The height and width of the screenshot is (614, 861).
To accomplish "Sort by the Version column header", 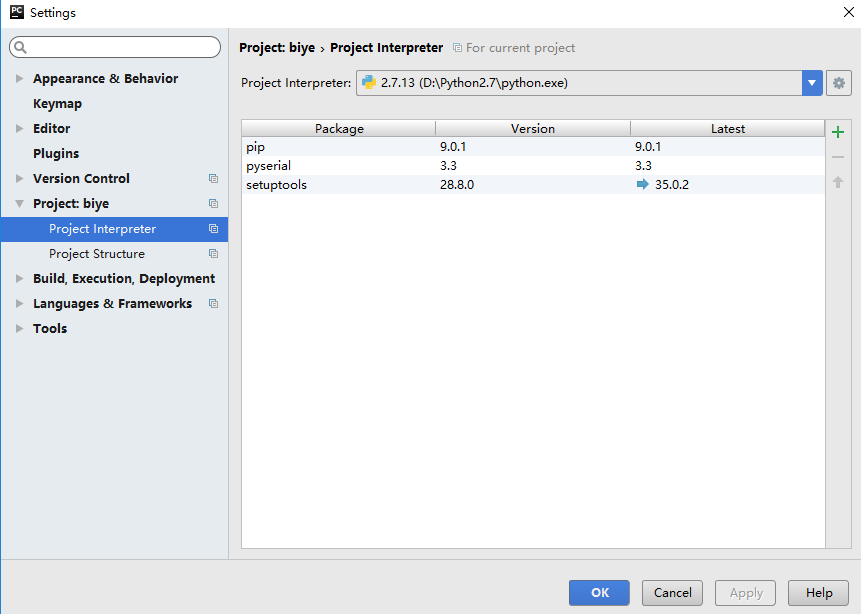I will [x=533, y=129].
